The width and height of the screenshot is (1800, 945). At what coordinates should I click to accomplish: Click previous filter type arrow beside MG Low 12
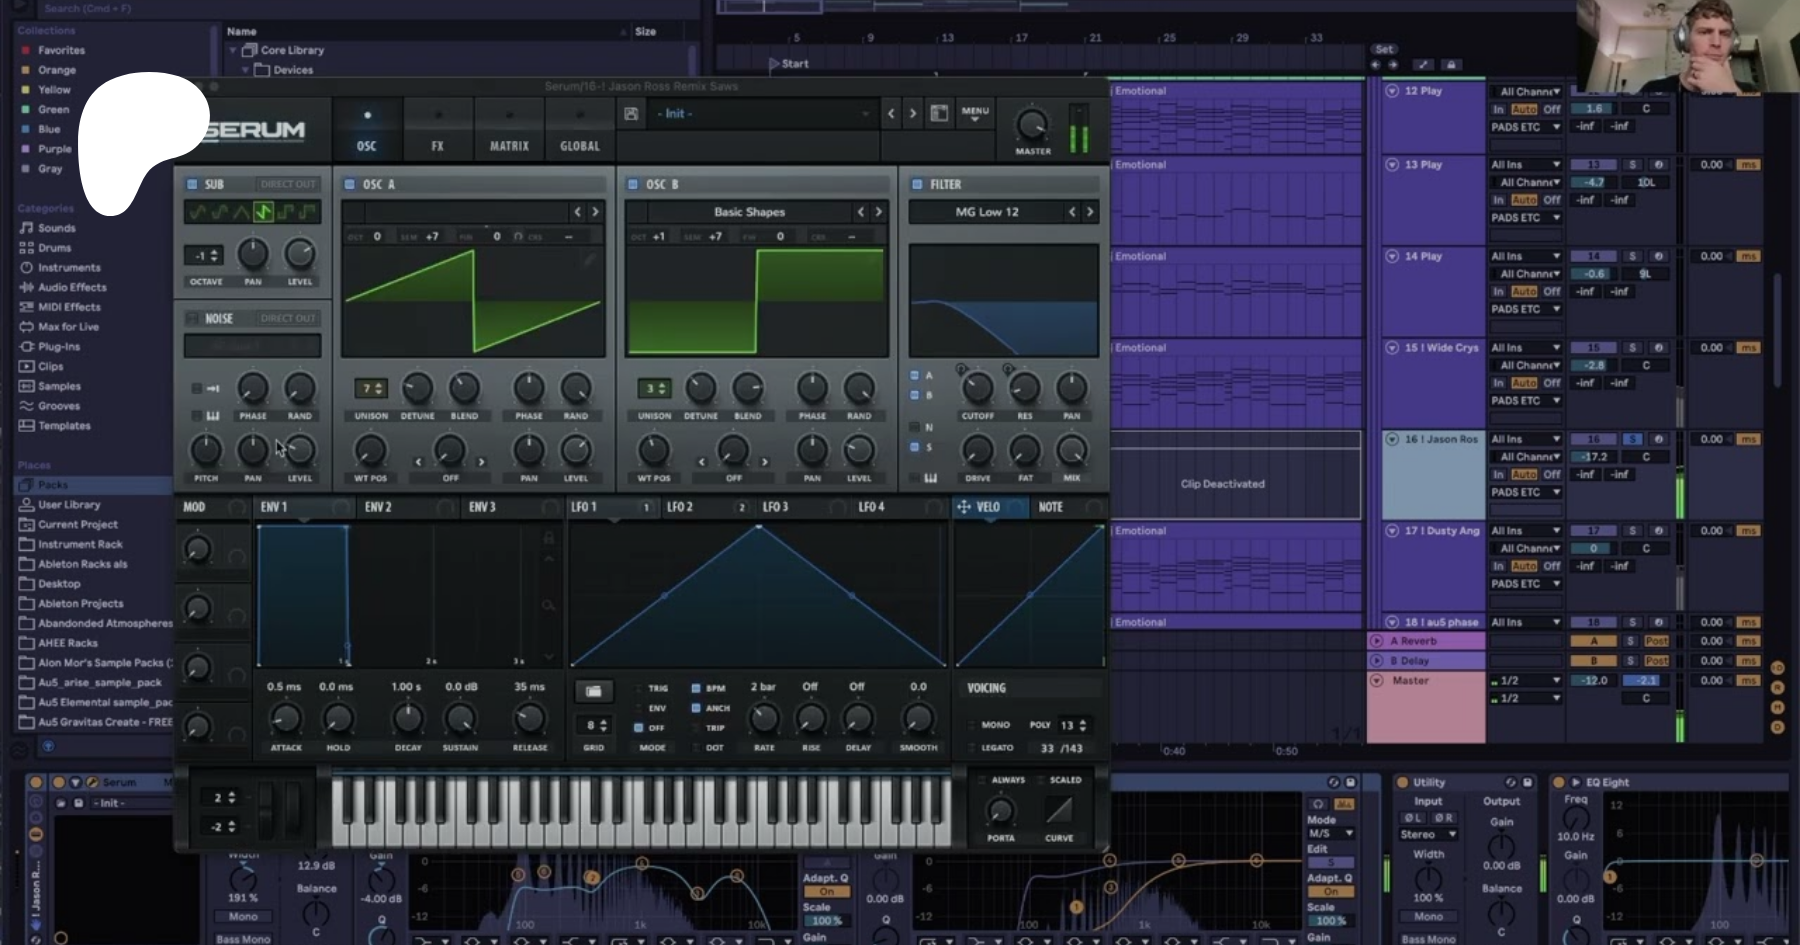click(1072, 212)
